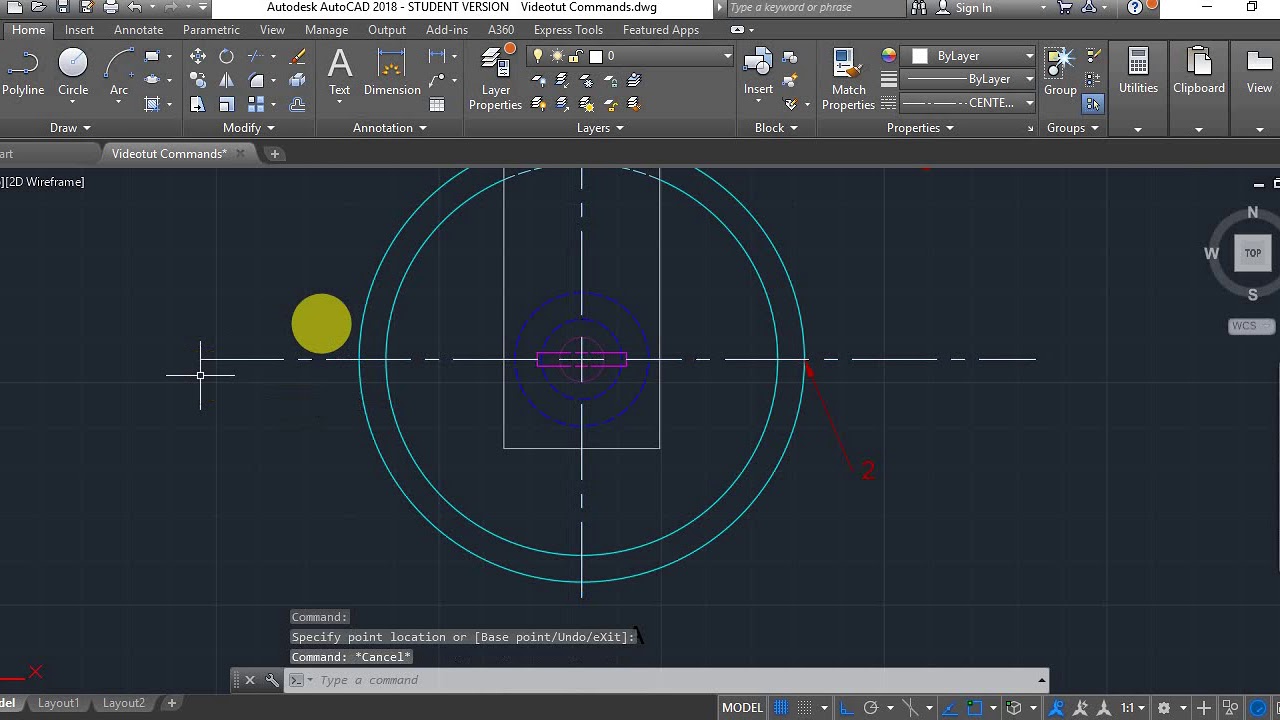
Task: Click the command line customize wrench
Action: click(x=272, y=680)
